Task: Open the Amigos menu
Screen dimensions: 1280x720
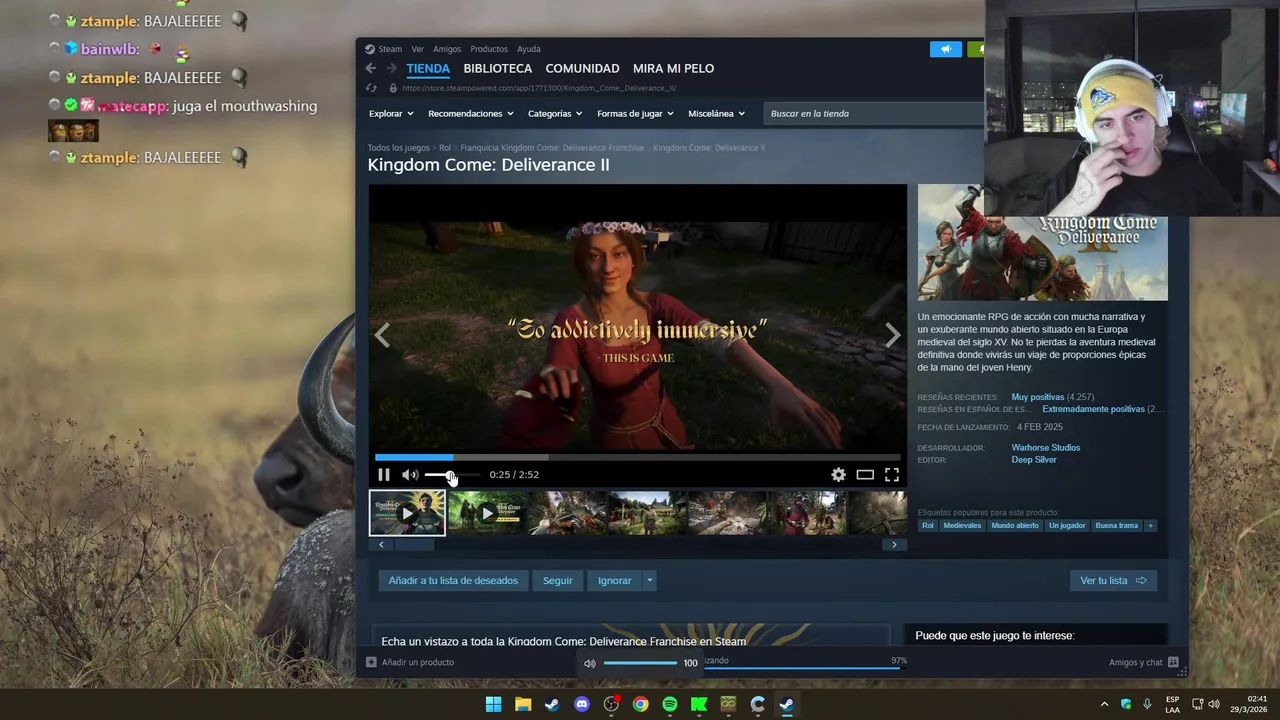Action: (x=447, y=49)
